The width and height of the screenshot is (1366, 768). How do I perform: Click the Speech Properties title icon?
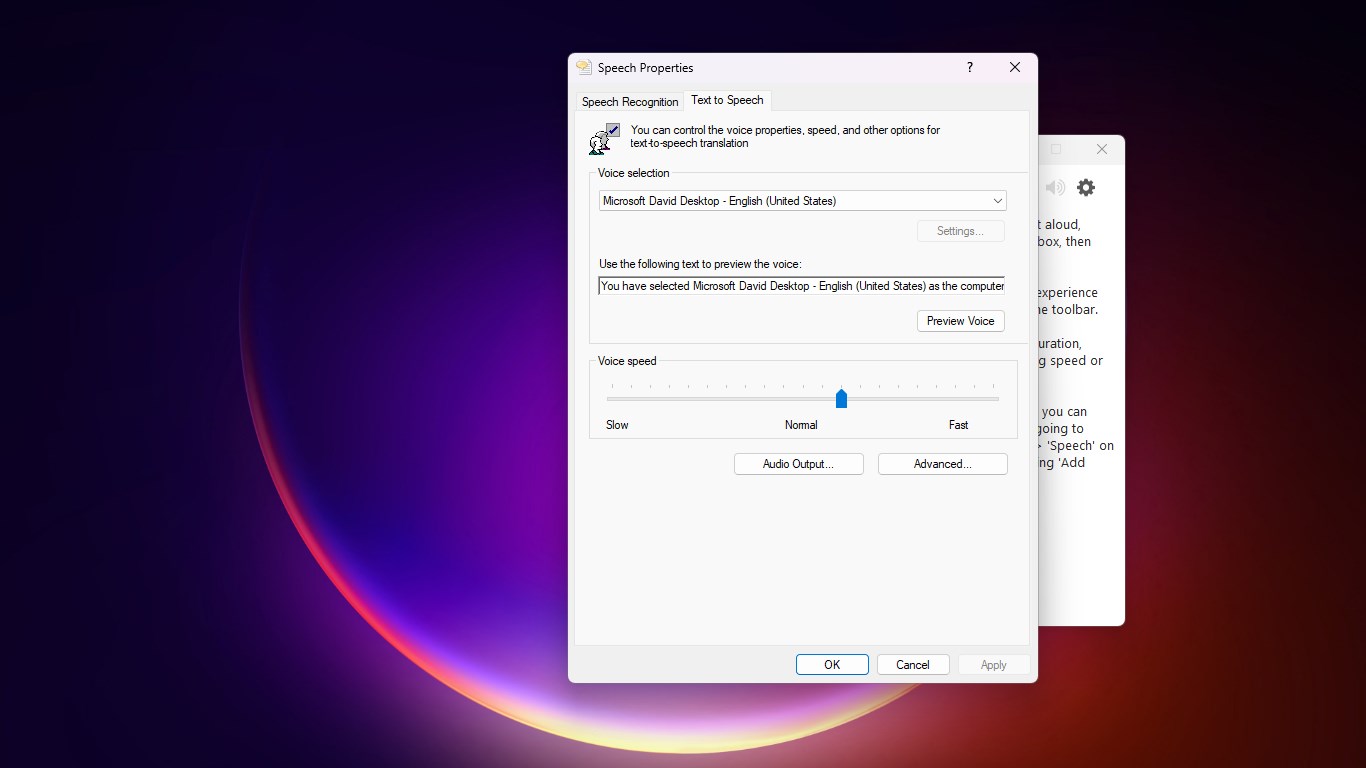(584, 68)
